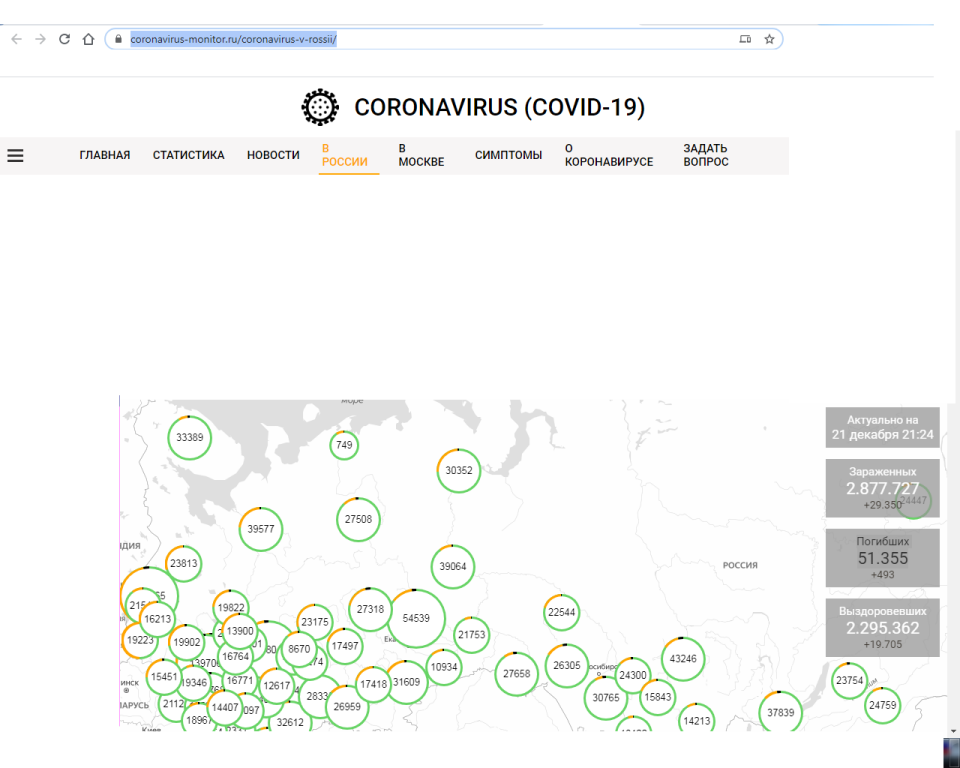960x768 pixels.
Task: Select the В МОСКВЕ tab
Action: 421,155
